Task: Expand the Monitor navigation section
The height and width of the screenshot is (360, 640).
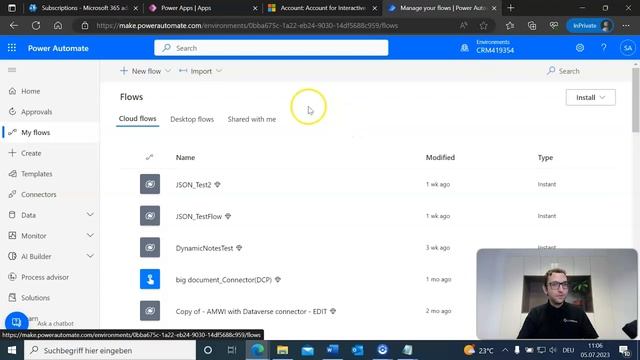Action: coord(90,236)
